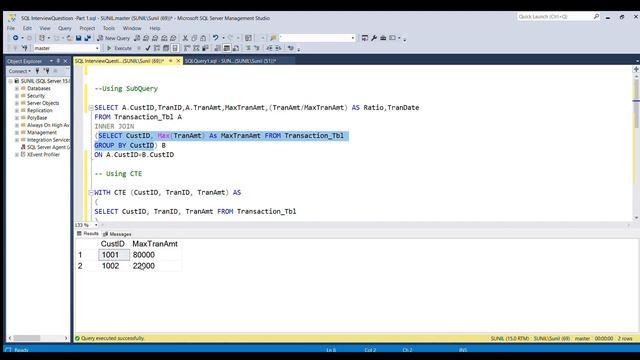640x360 pixels.
Task: Click the Save All icon
Action: coord(87,38)
